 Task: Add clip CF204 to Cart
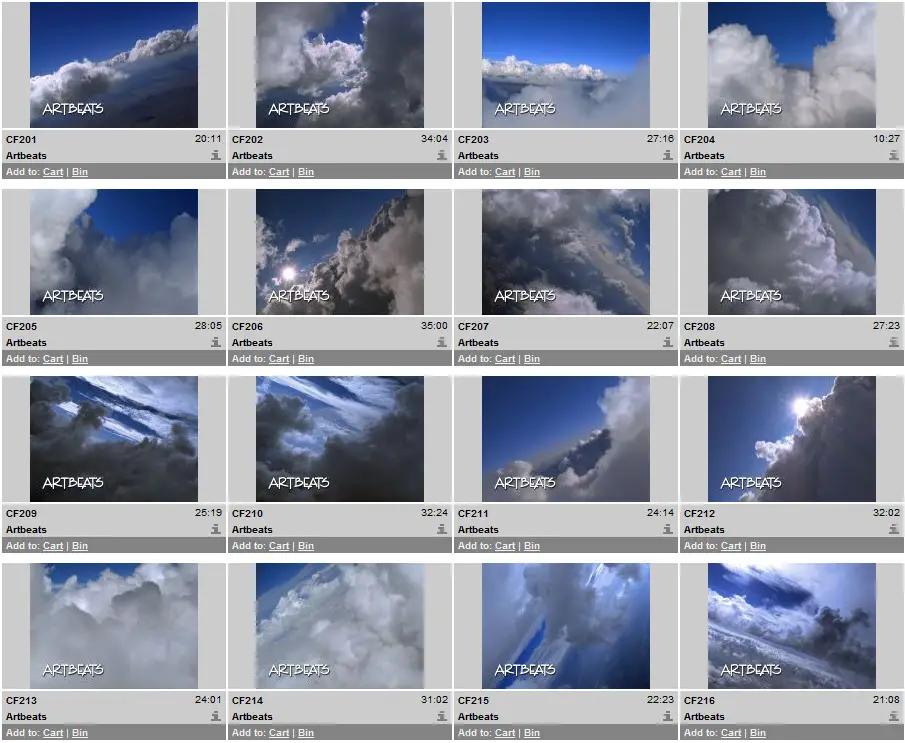[x=731, y=171]
